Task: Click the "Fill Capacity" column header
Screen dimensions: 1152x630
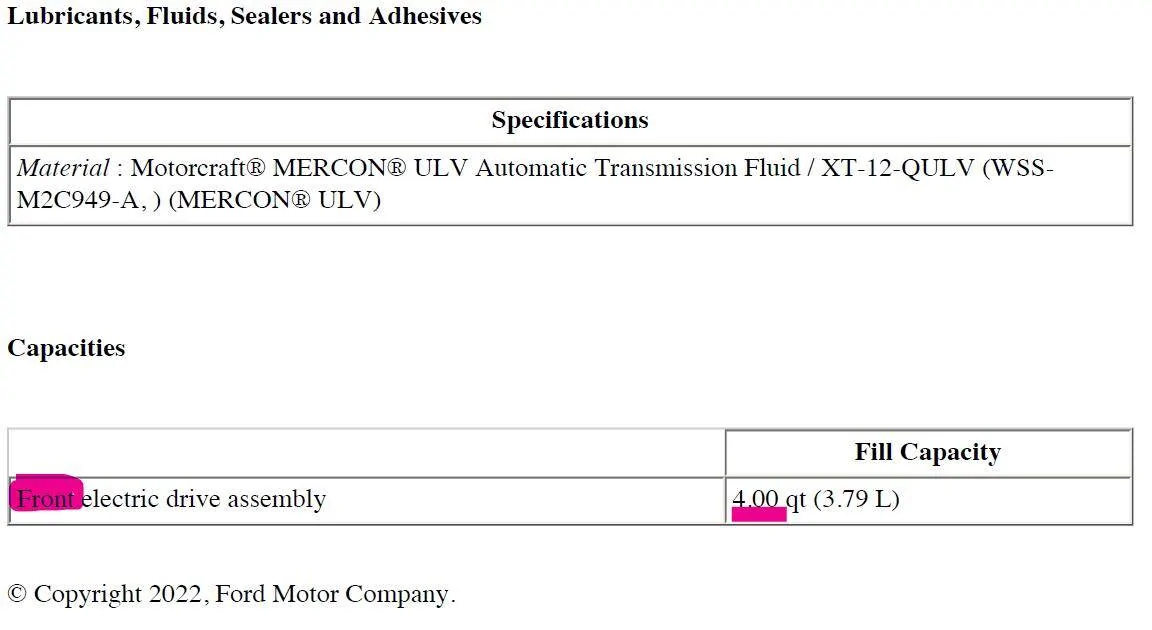Action: pos(927,453)
